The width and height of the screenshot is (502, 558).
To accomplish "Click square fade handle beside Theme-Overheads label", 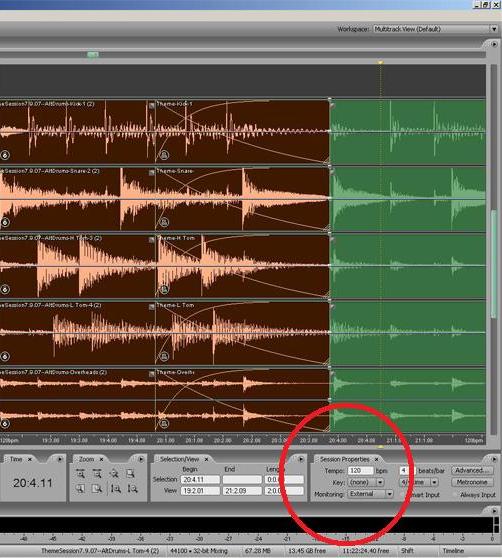I will [x=152, y=374].
